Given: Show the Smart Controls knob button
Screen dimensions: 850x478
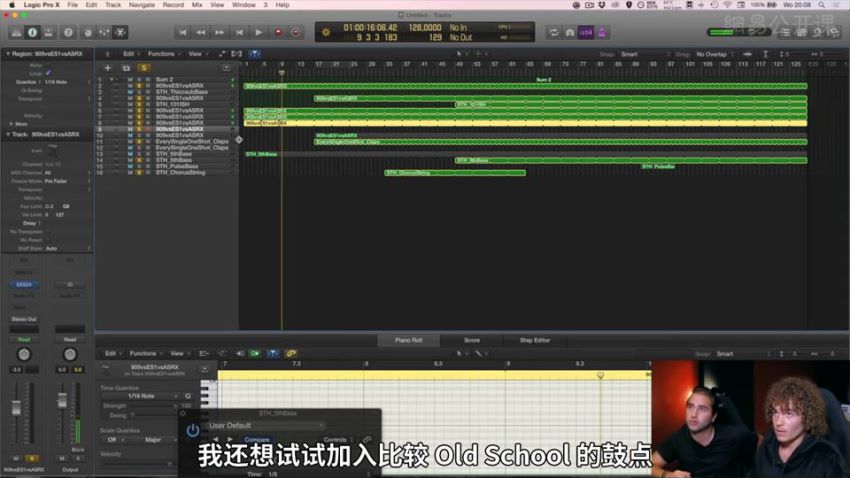Looking at the screenshot, I should pyautogui.click(x=88, y=33).
